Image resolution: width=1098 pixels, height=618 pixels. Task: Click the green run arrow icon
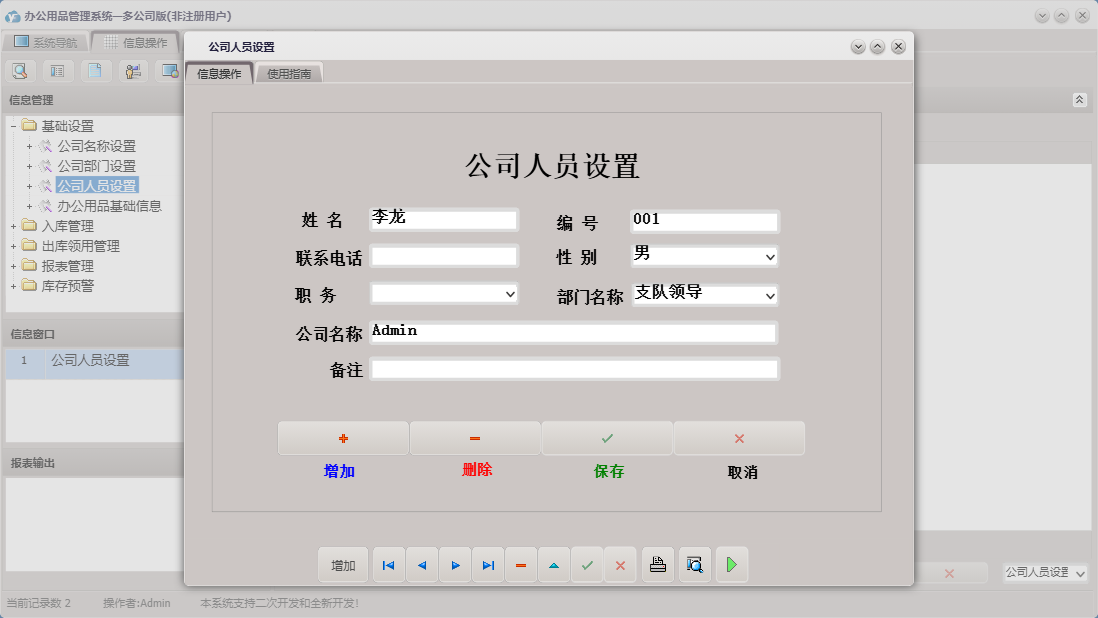[x=731, y=565]
